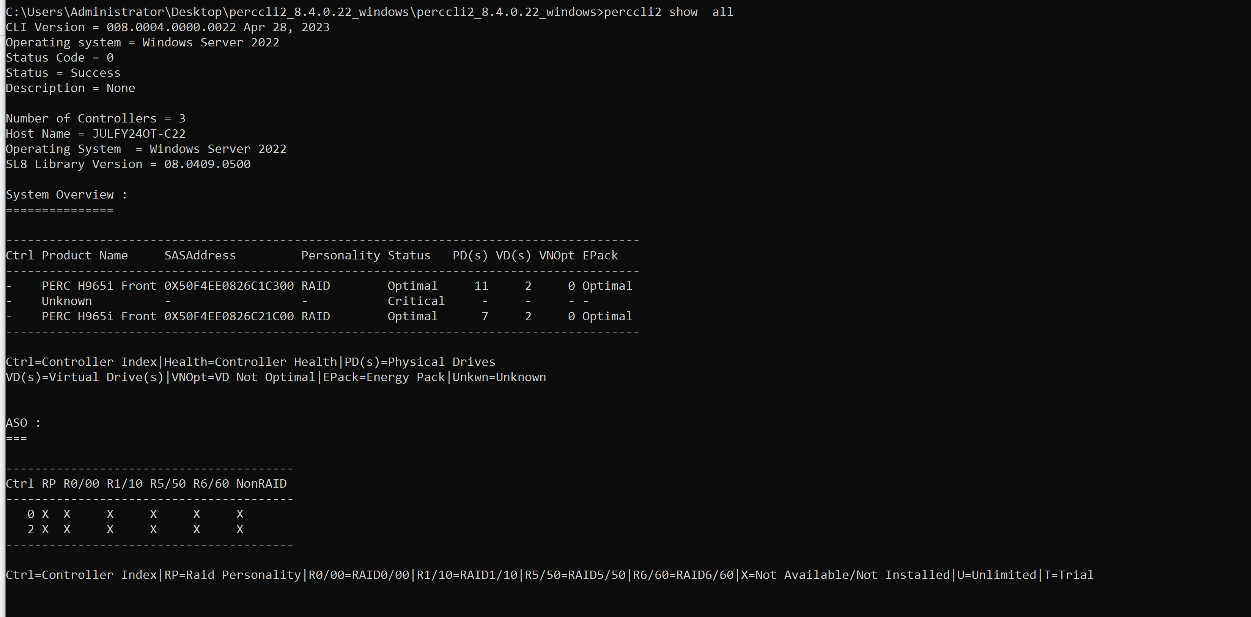Click the CLI Version line
1251x617 pixels.
click(167, 27)
